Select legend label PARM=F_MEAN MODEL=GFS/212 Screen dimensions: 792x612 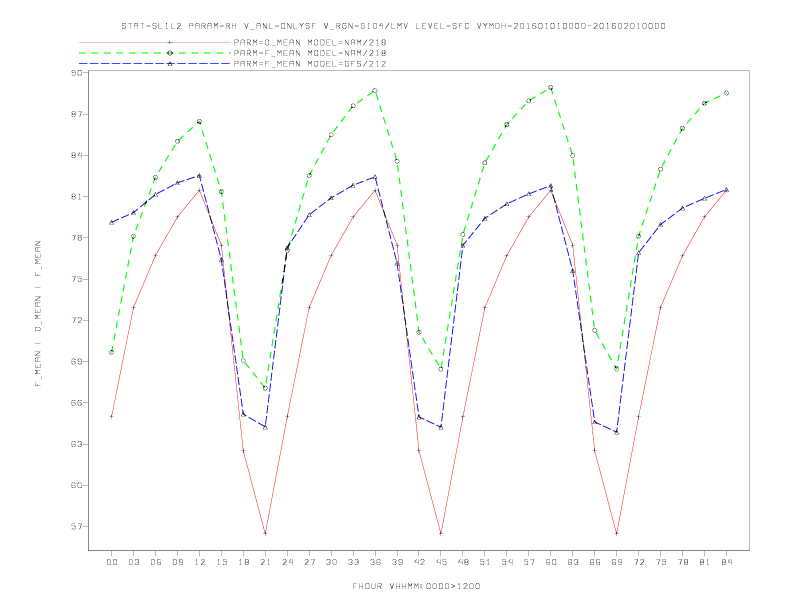pyautogui.click(x=310, y=64)
